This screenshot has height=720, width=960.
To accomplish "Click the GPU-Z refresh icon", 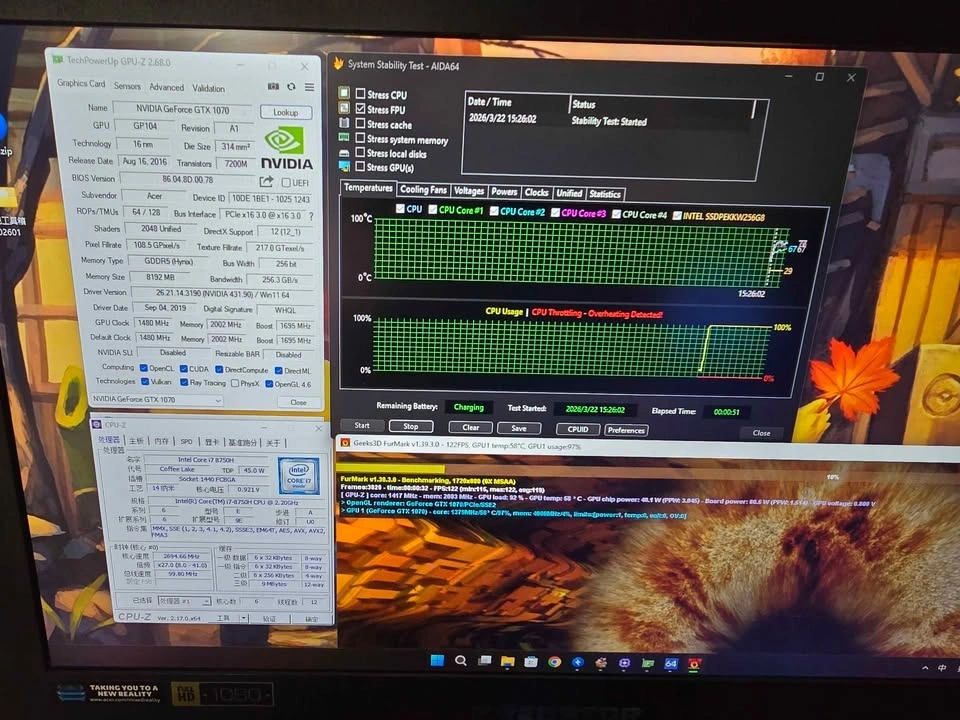I will [291, 87].
